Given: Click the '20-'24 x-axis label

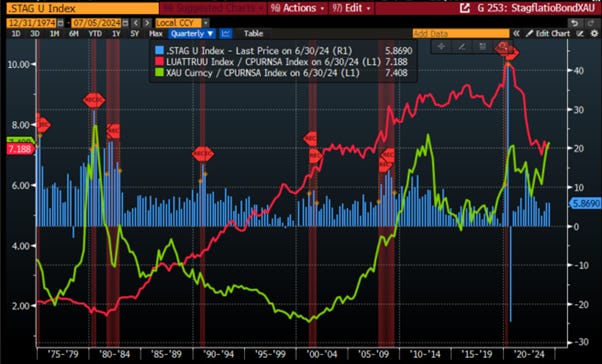Looking at the screenshot, I should 529,354.
